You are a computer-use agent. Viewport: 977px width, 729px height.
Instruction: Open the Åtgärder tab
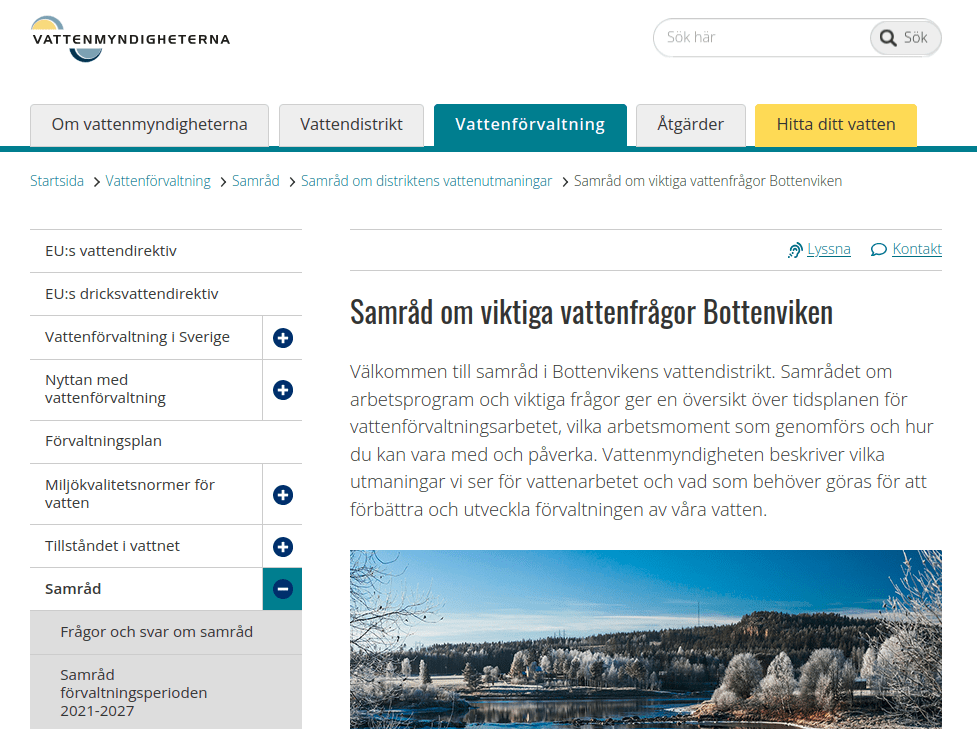pos(690,125)
